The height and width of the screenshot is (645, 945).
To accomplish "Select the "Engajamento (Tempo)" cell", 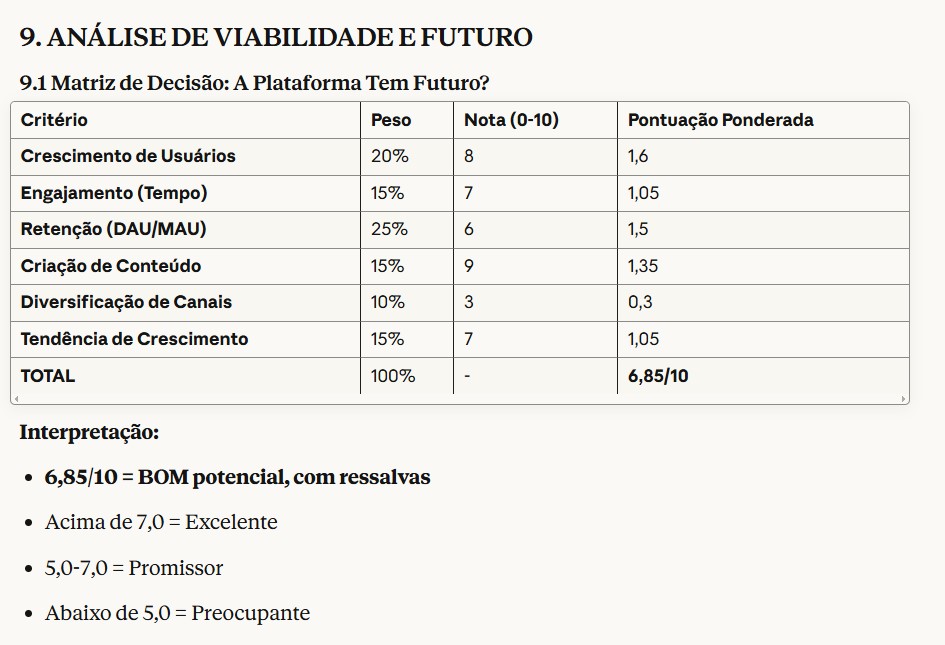I will [114, 193].
